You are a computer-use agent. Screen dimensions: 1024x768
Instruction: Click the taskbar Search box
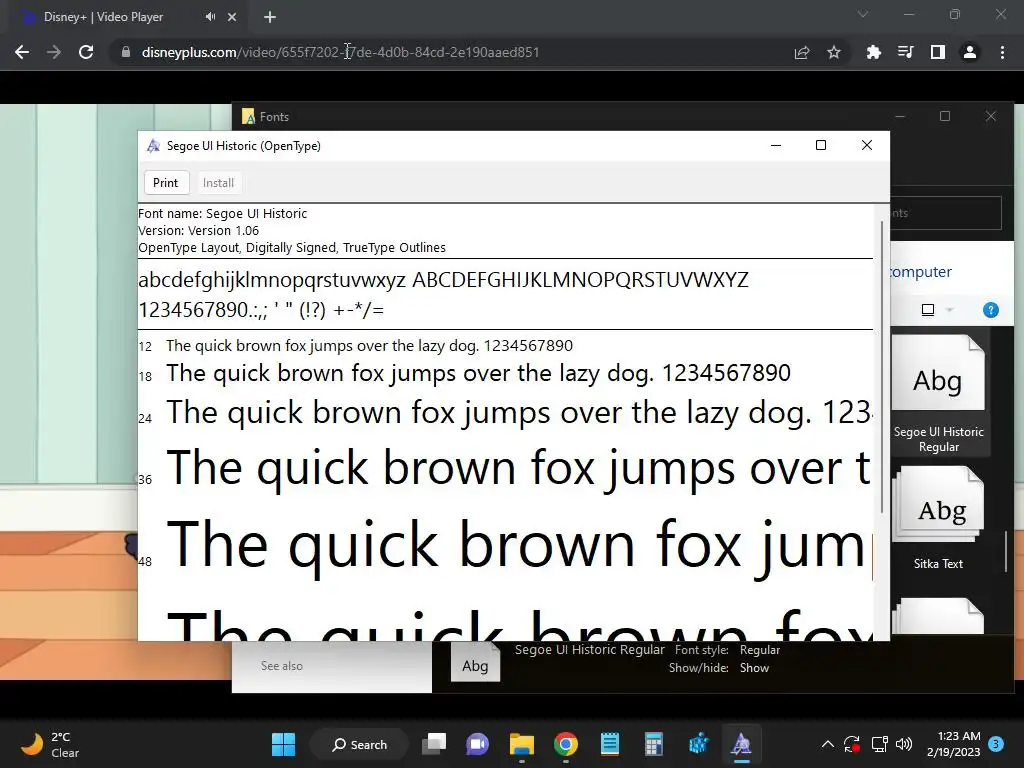[359, 744]
